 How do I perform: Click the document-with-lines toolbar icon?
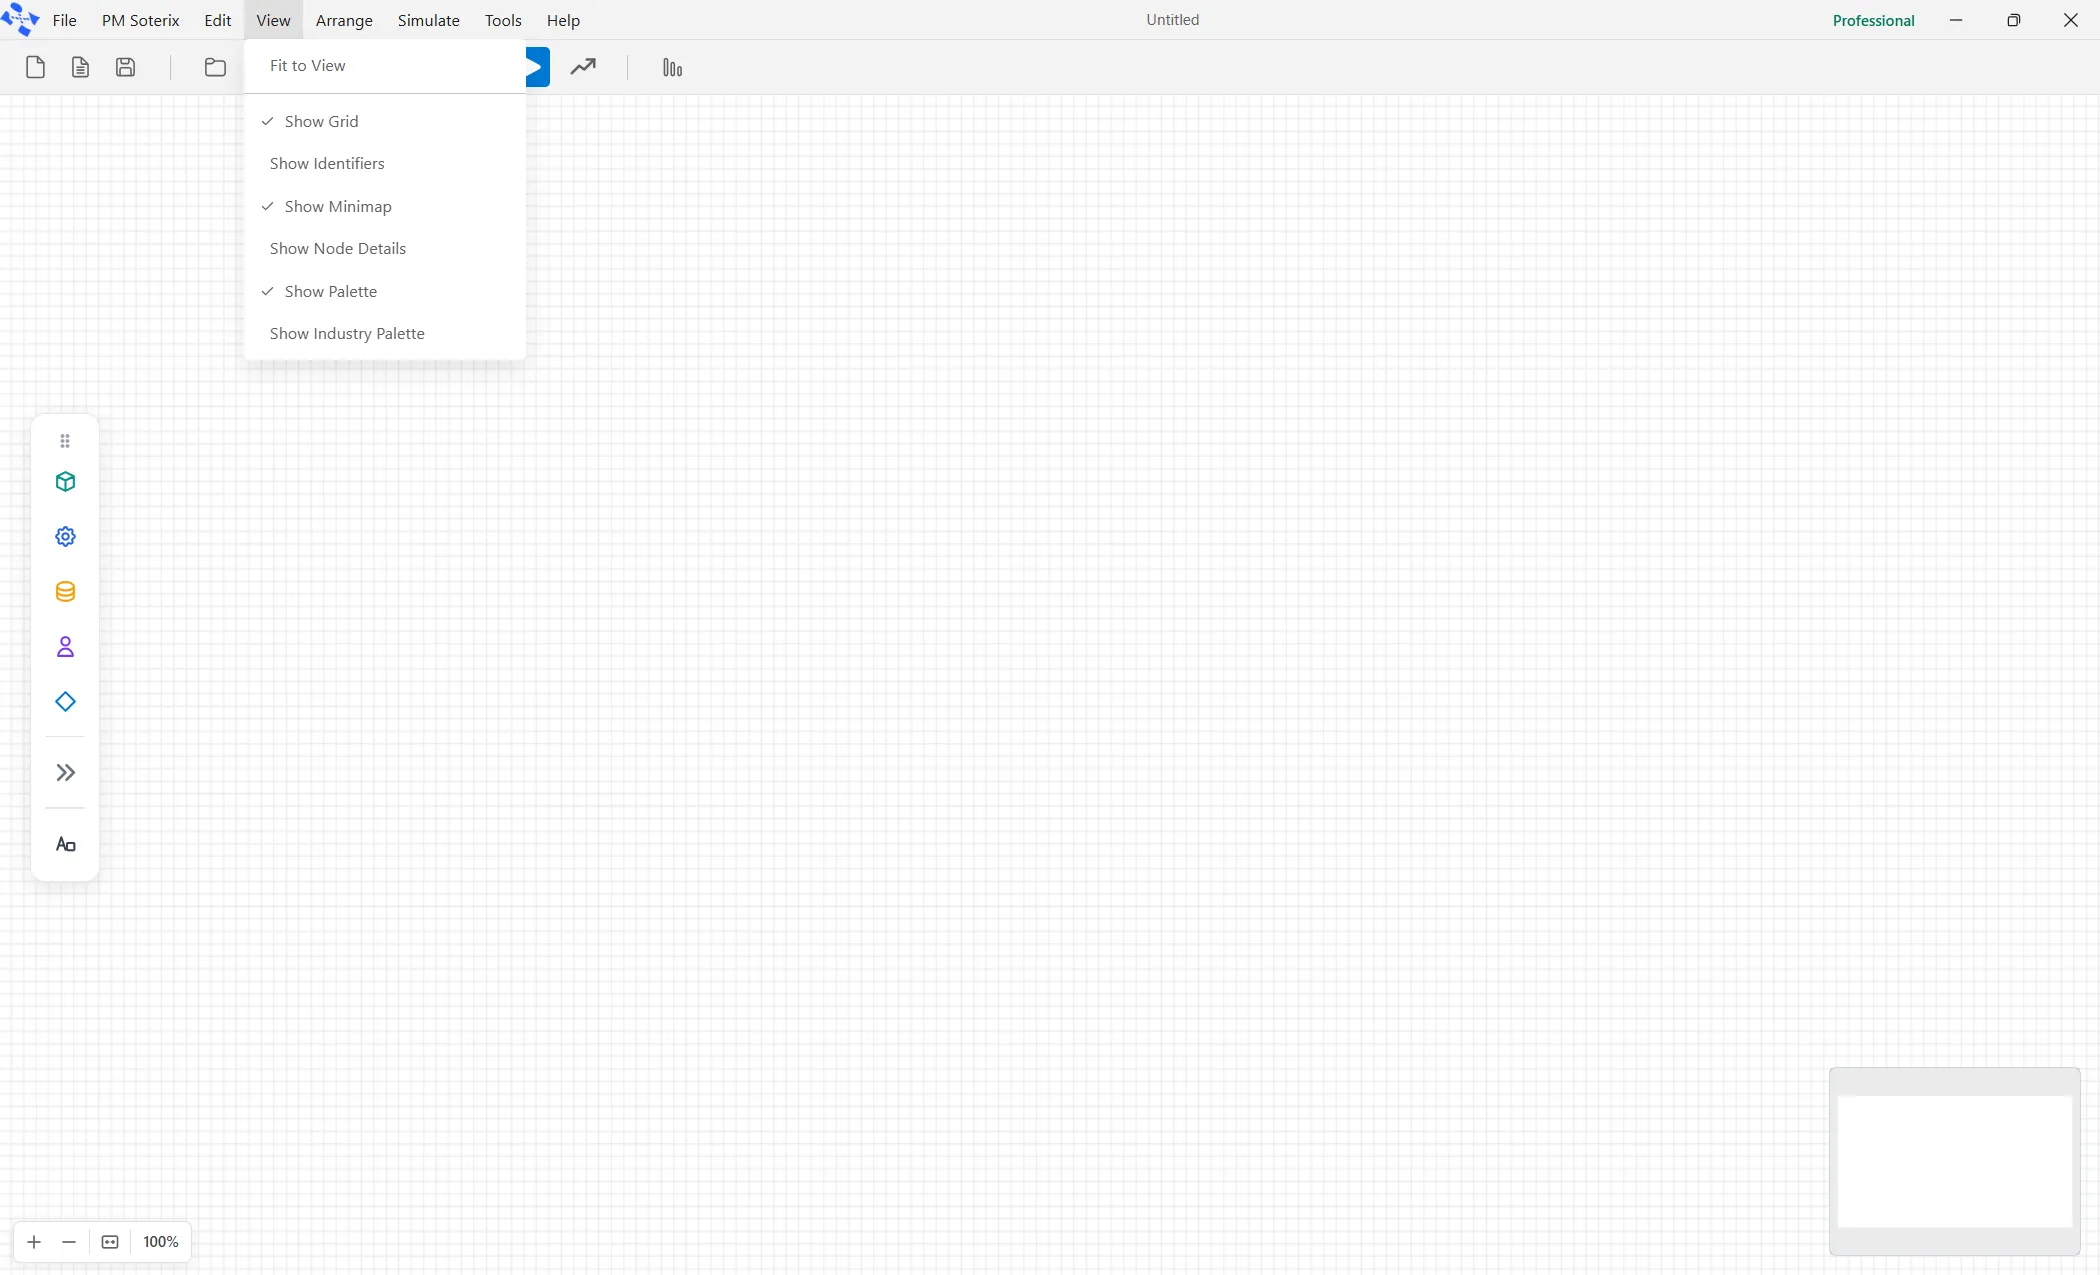point(80,67)
